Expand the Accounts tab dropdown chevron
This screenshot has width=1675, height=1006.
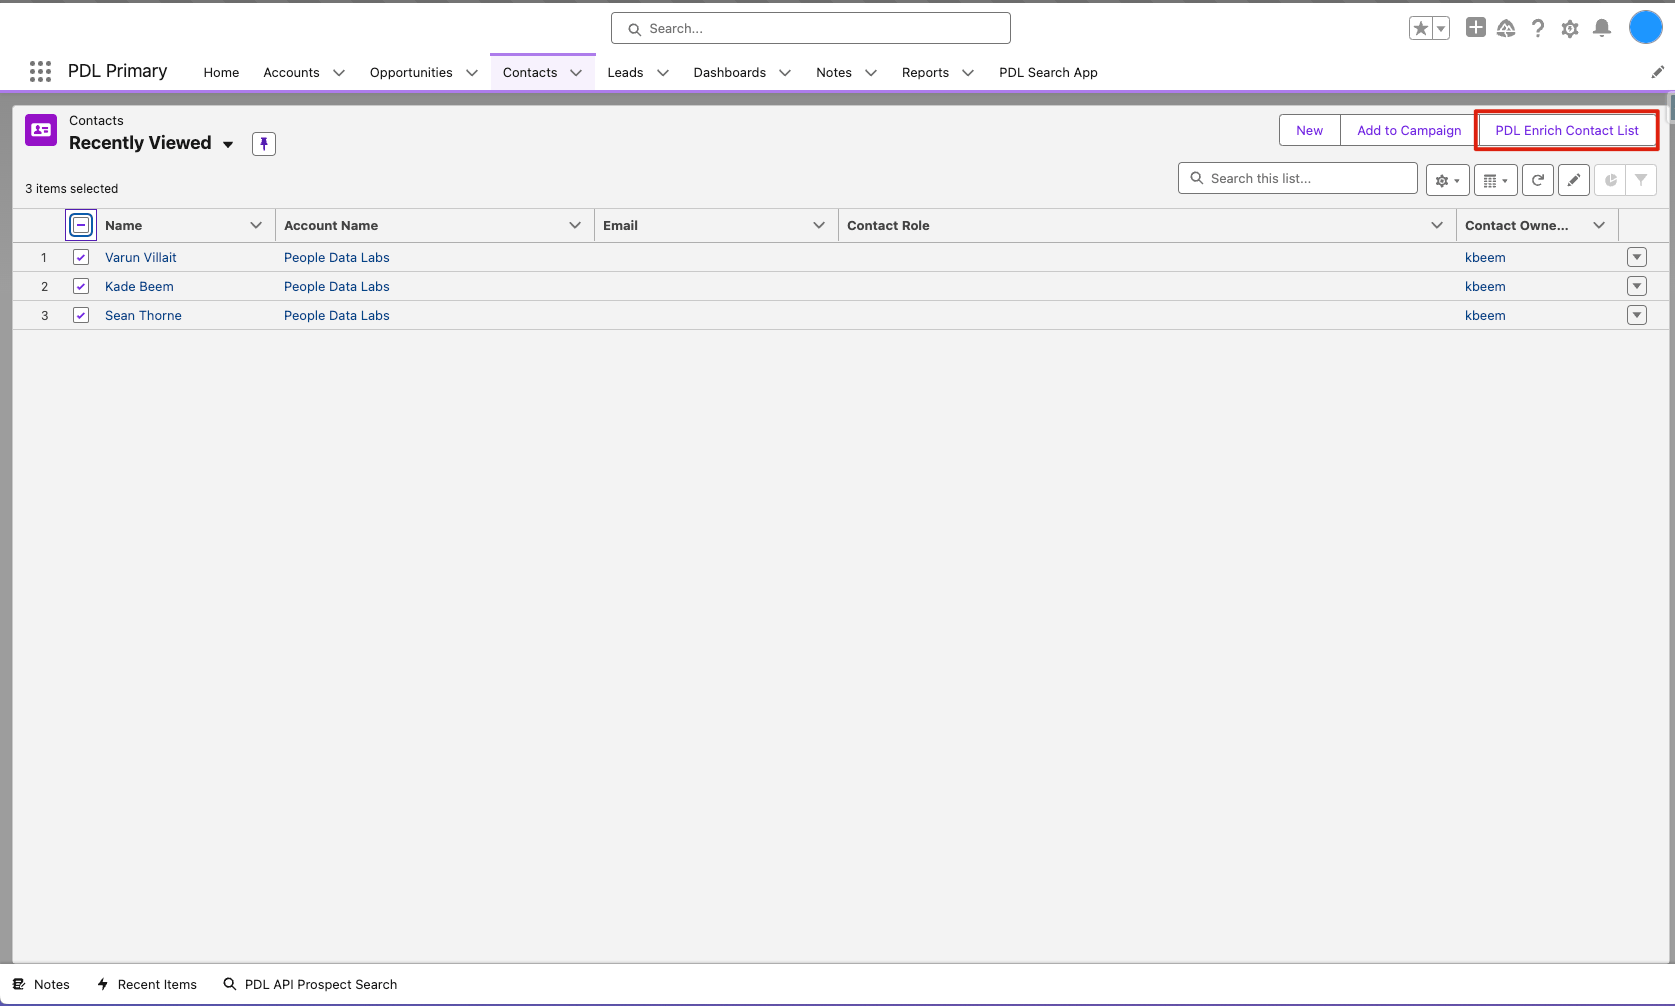[339, 73]
